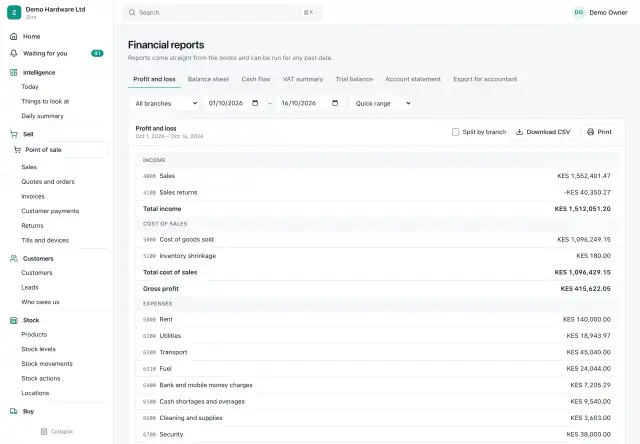Open Locations in the sidebar

35,393
